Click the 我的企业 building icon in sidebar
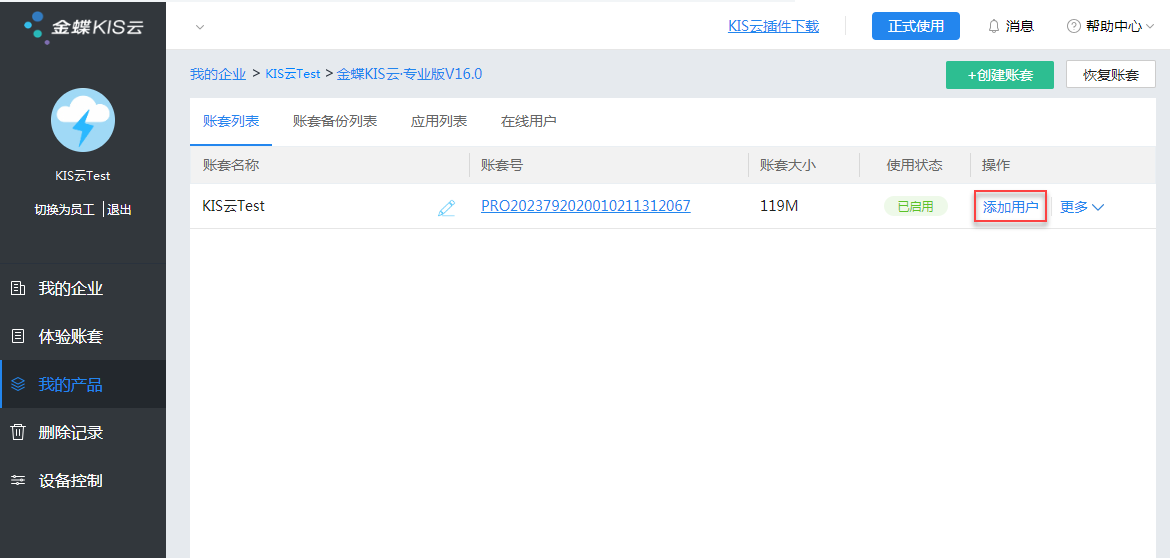Viewport: 1171px width, 559px height. click(x=18, y=288)
